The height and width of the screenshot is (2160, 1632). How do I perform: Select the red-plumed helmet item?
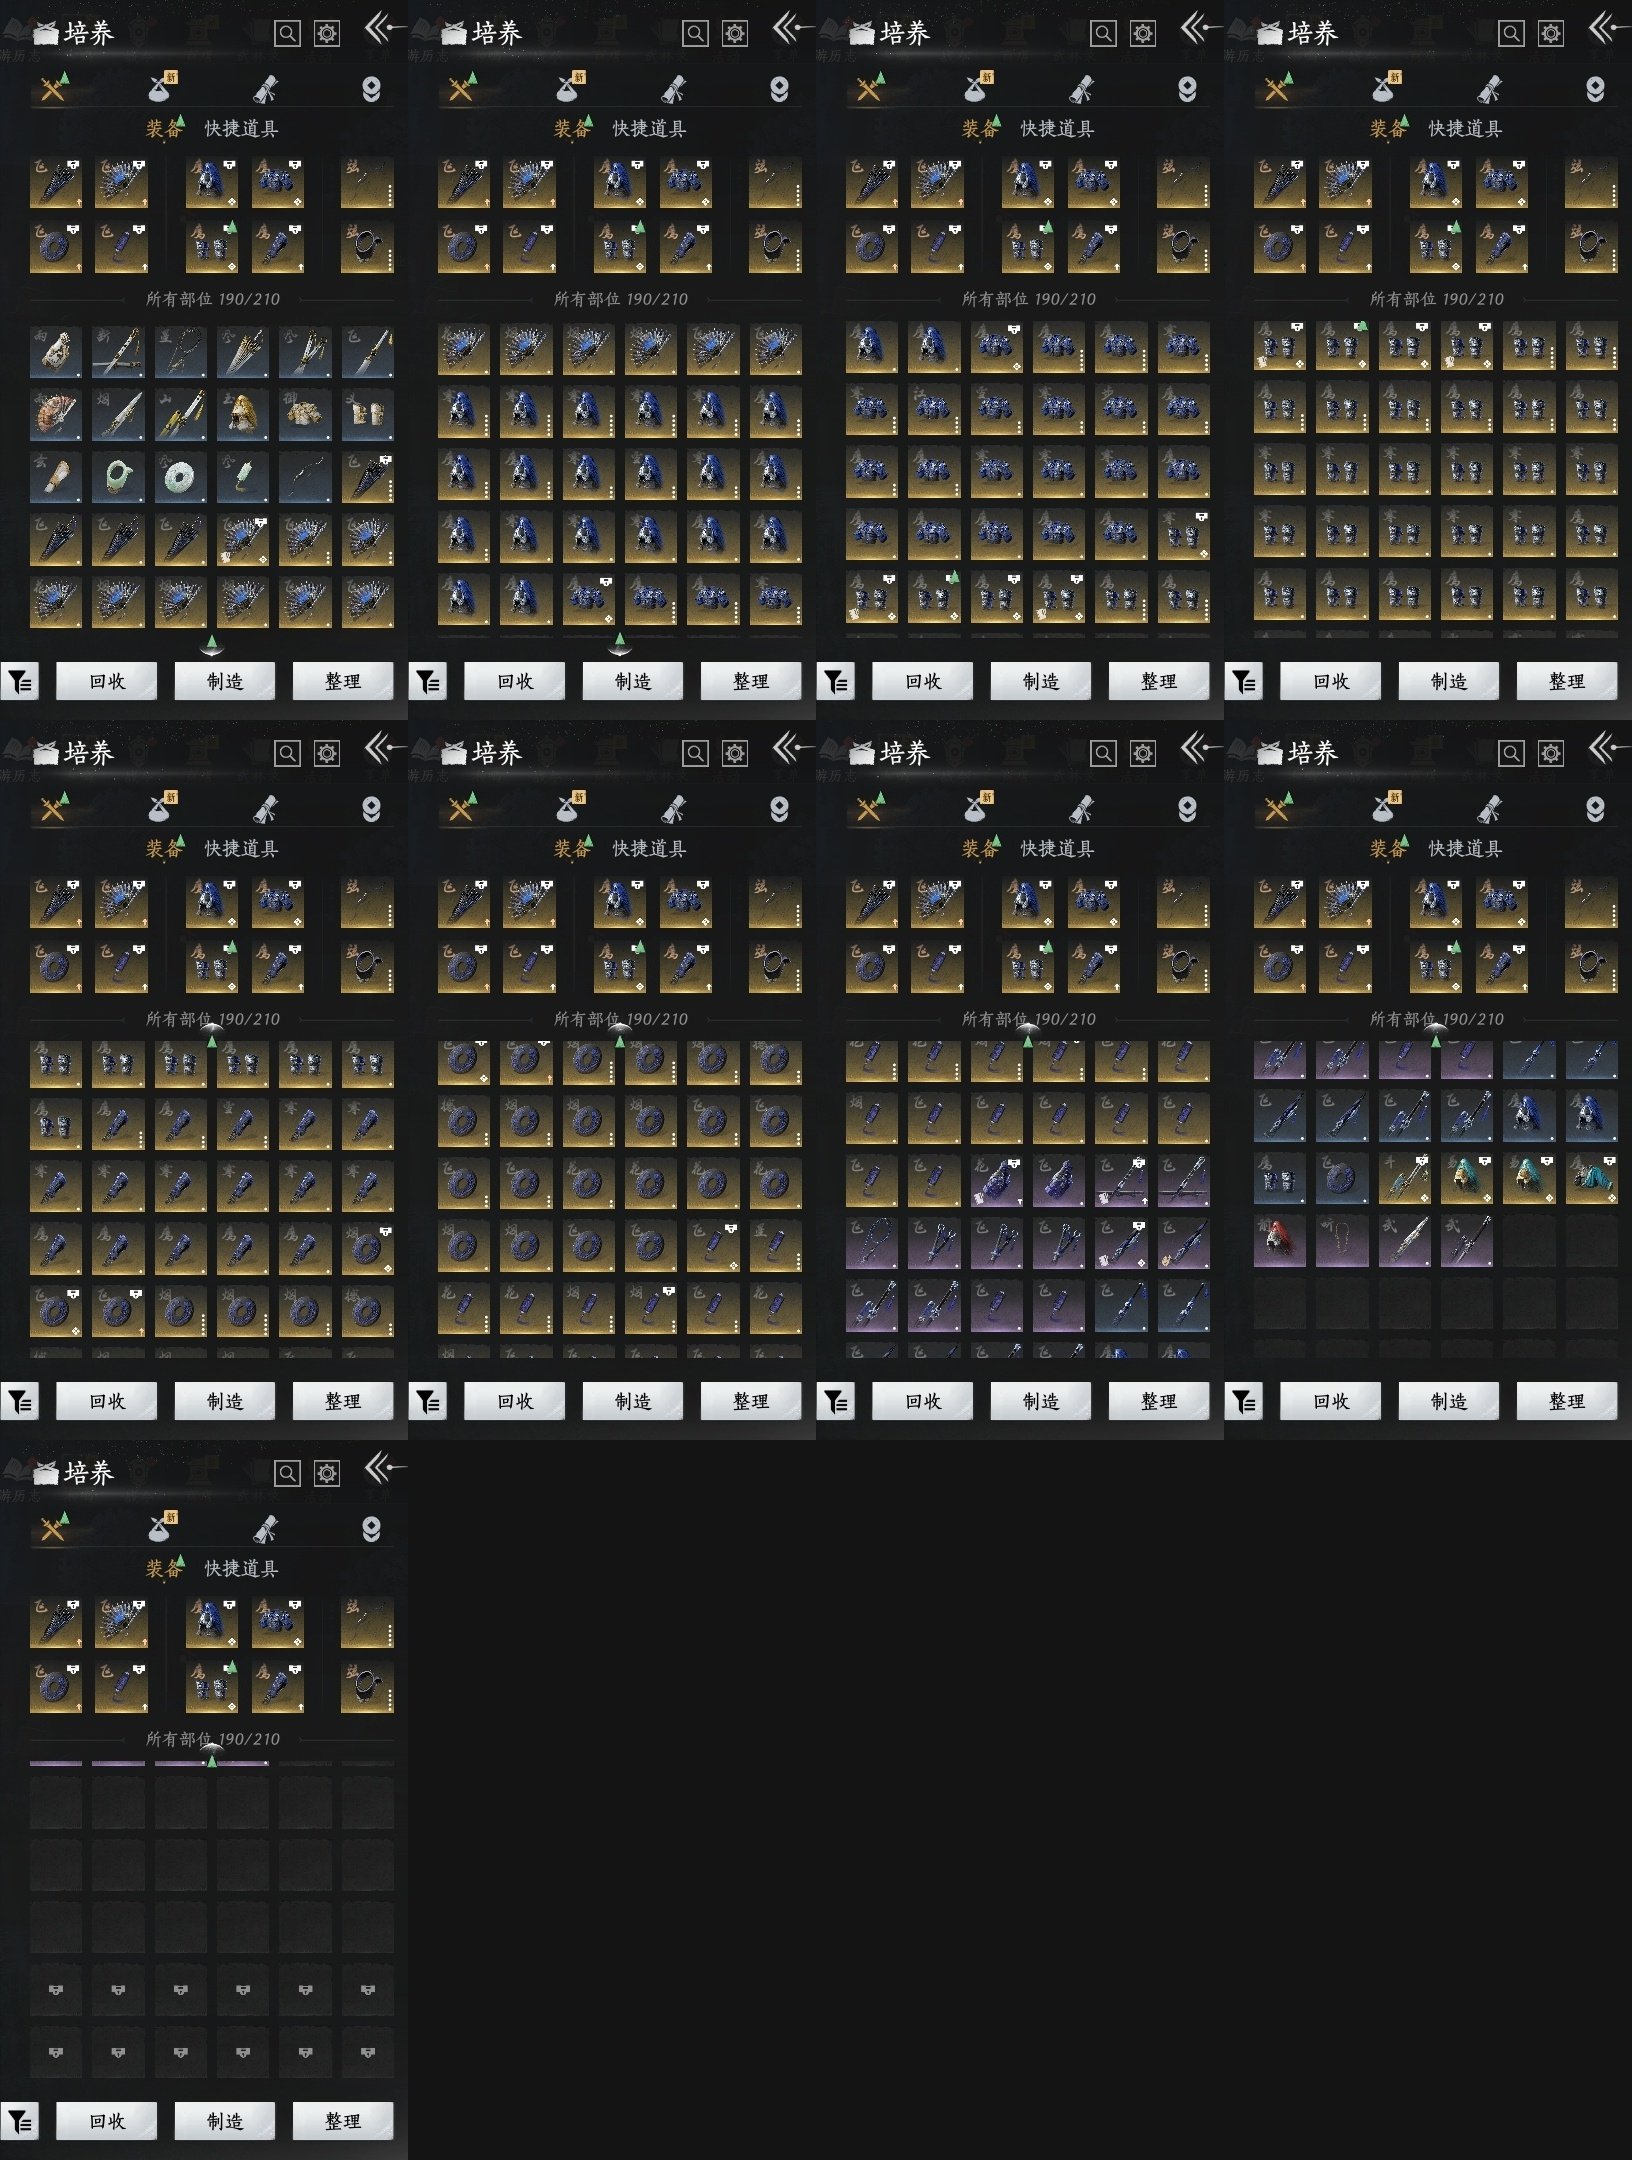coord(1279,1241)
